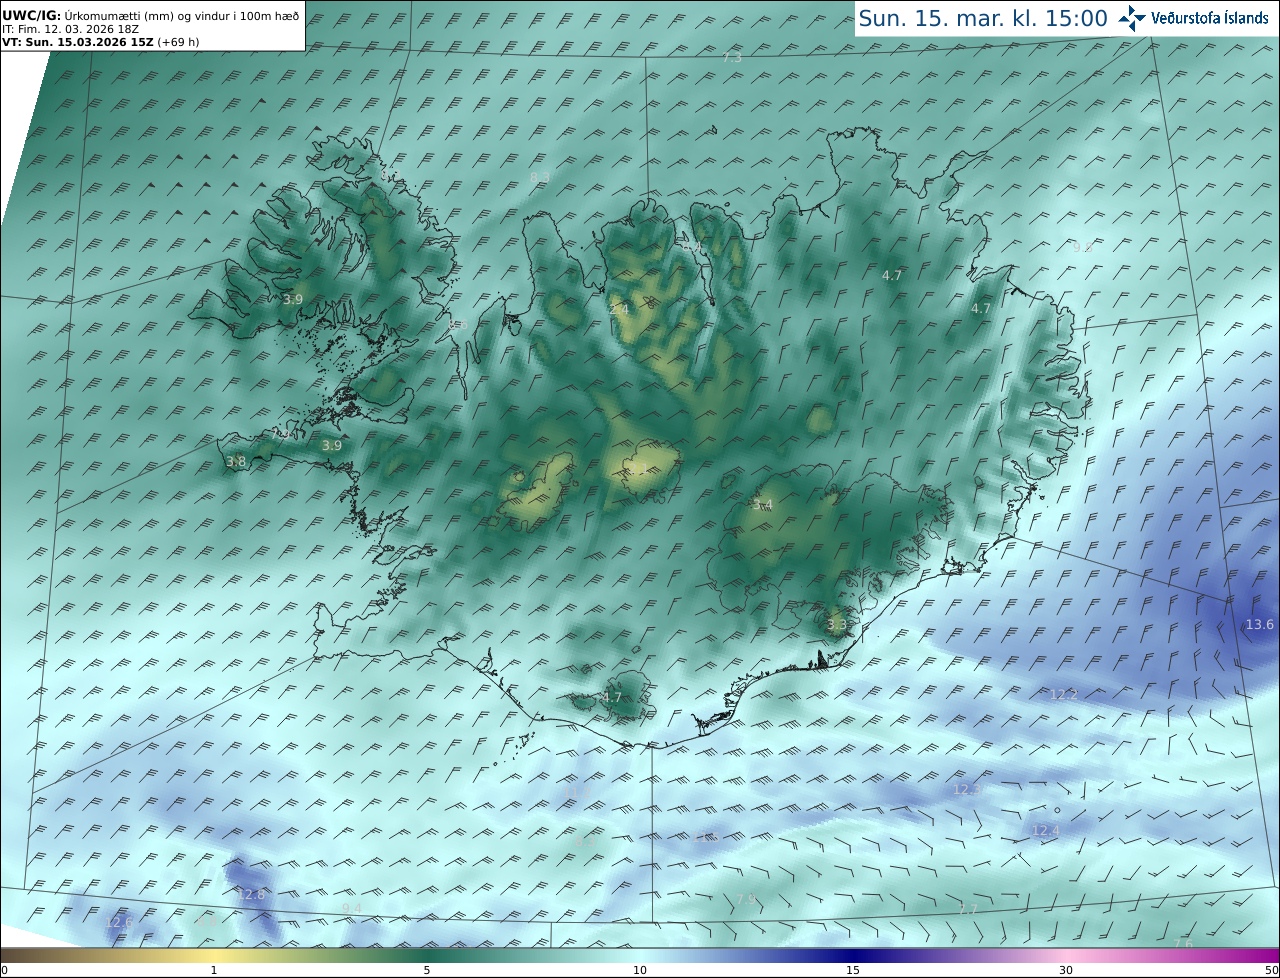Click the colorbar at the 10 mm tick
This screenshot has width=1280, height=978.
[x=640, y=955]
